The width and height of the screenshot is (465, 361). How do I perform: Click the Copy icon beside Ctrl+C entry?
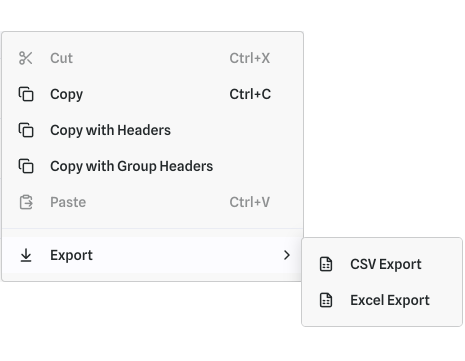pyautogui.click(x=26, y=94)
